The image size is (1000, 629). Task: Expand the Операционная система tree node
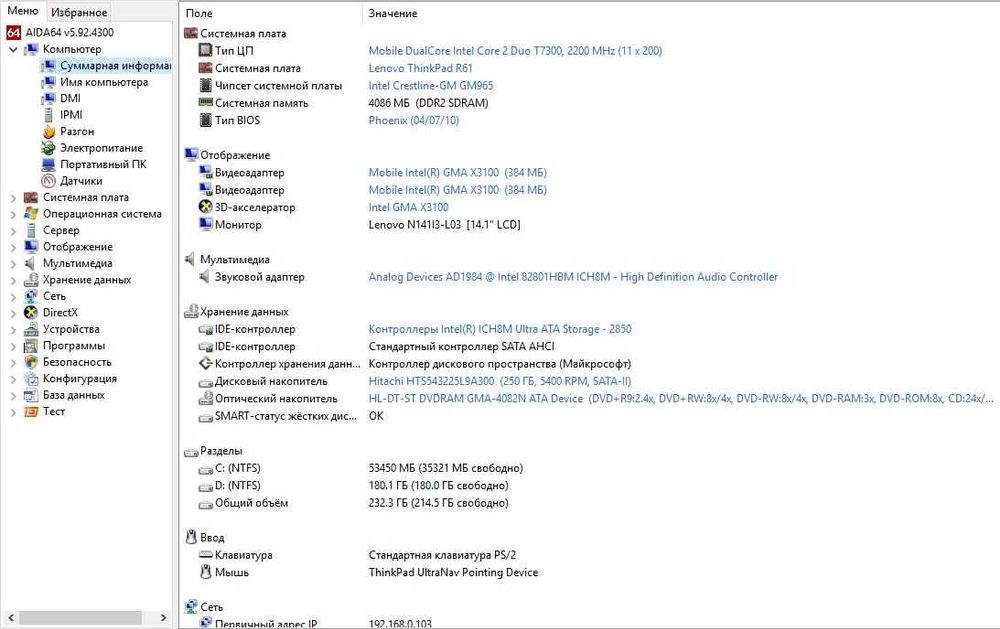13,214
